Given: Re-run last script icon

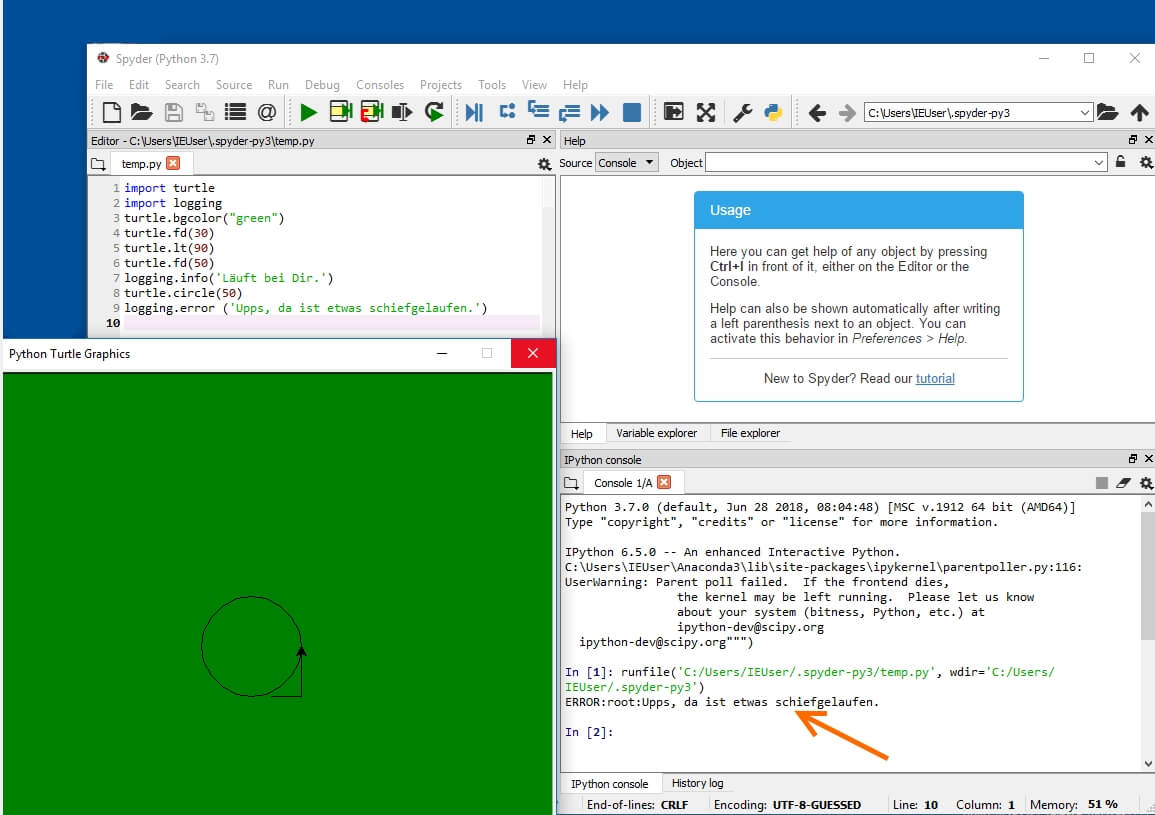Looking at the screenshot, I should coord(434,113).
